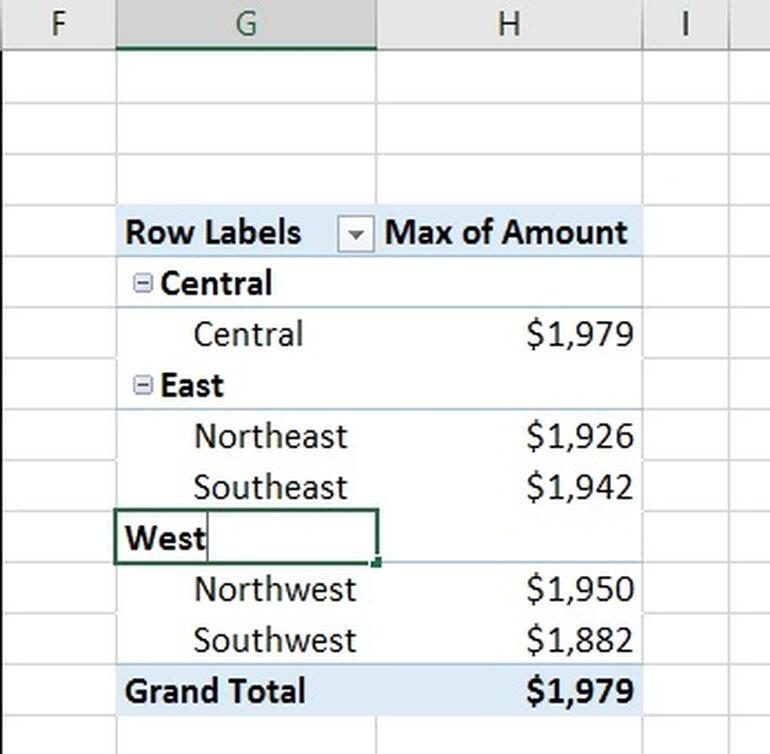
Task: Select the Southwest amount $1,882
Action: click(x=580, y=640)
